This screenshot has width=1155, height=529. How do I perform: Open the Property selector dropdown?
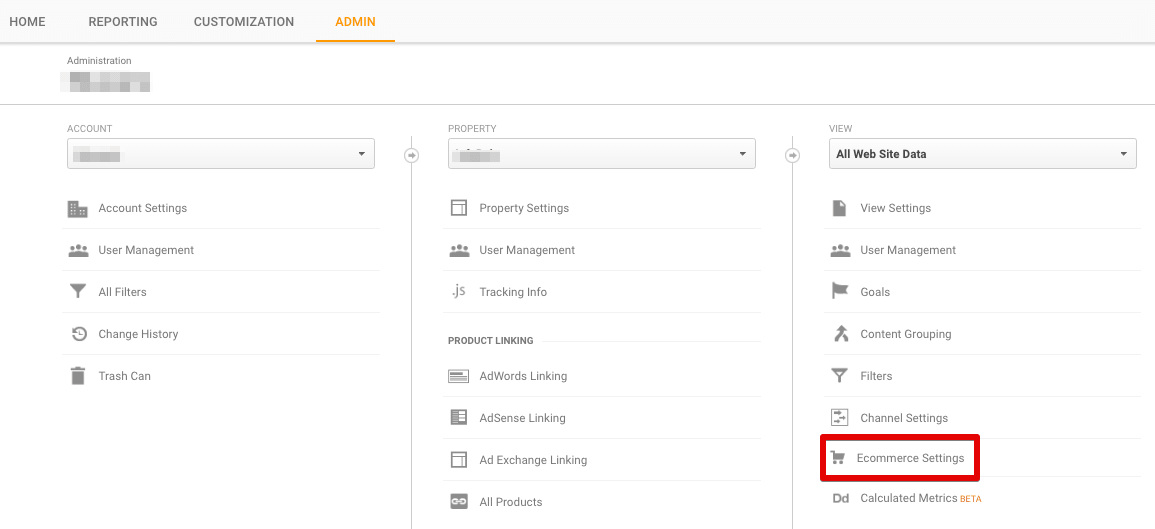click(x=602, y=154)
